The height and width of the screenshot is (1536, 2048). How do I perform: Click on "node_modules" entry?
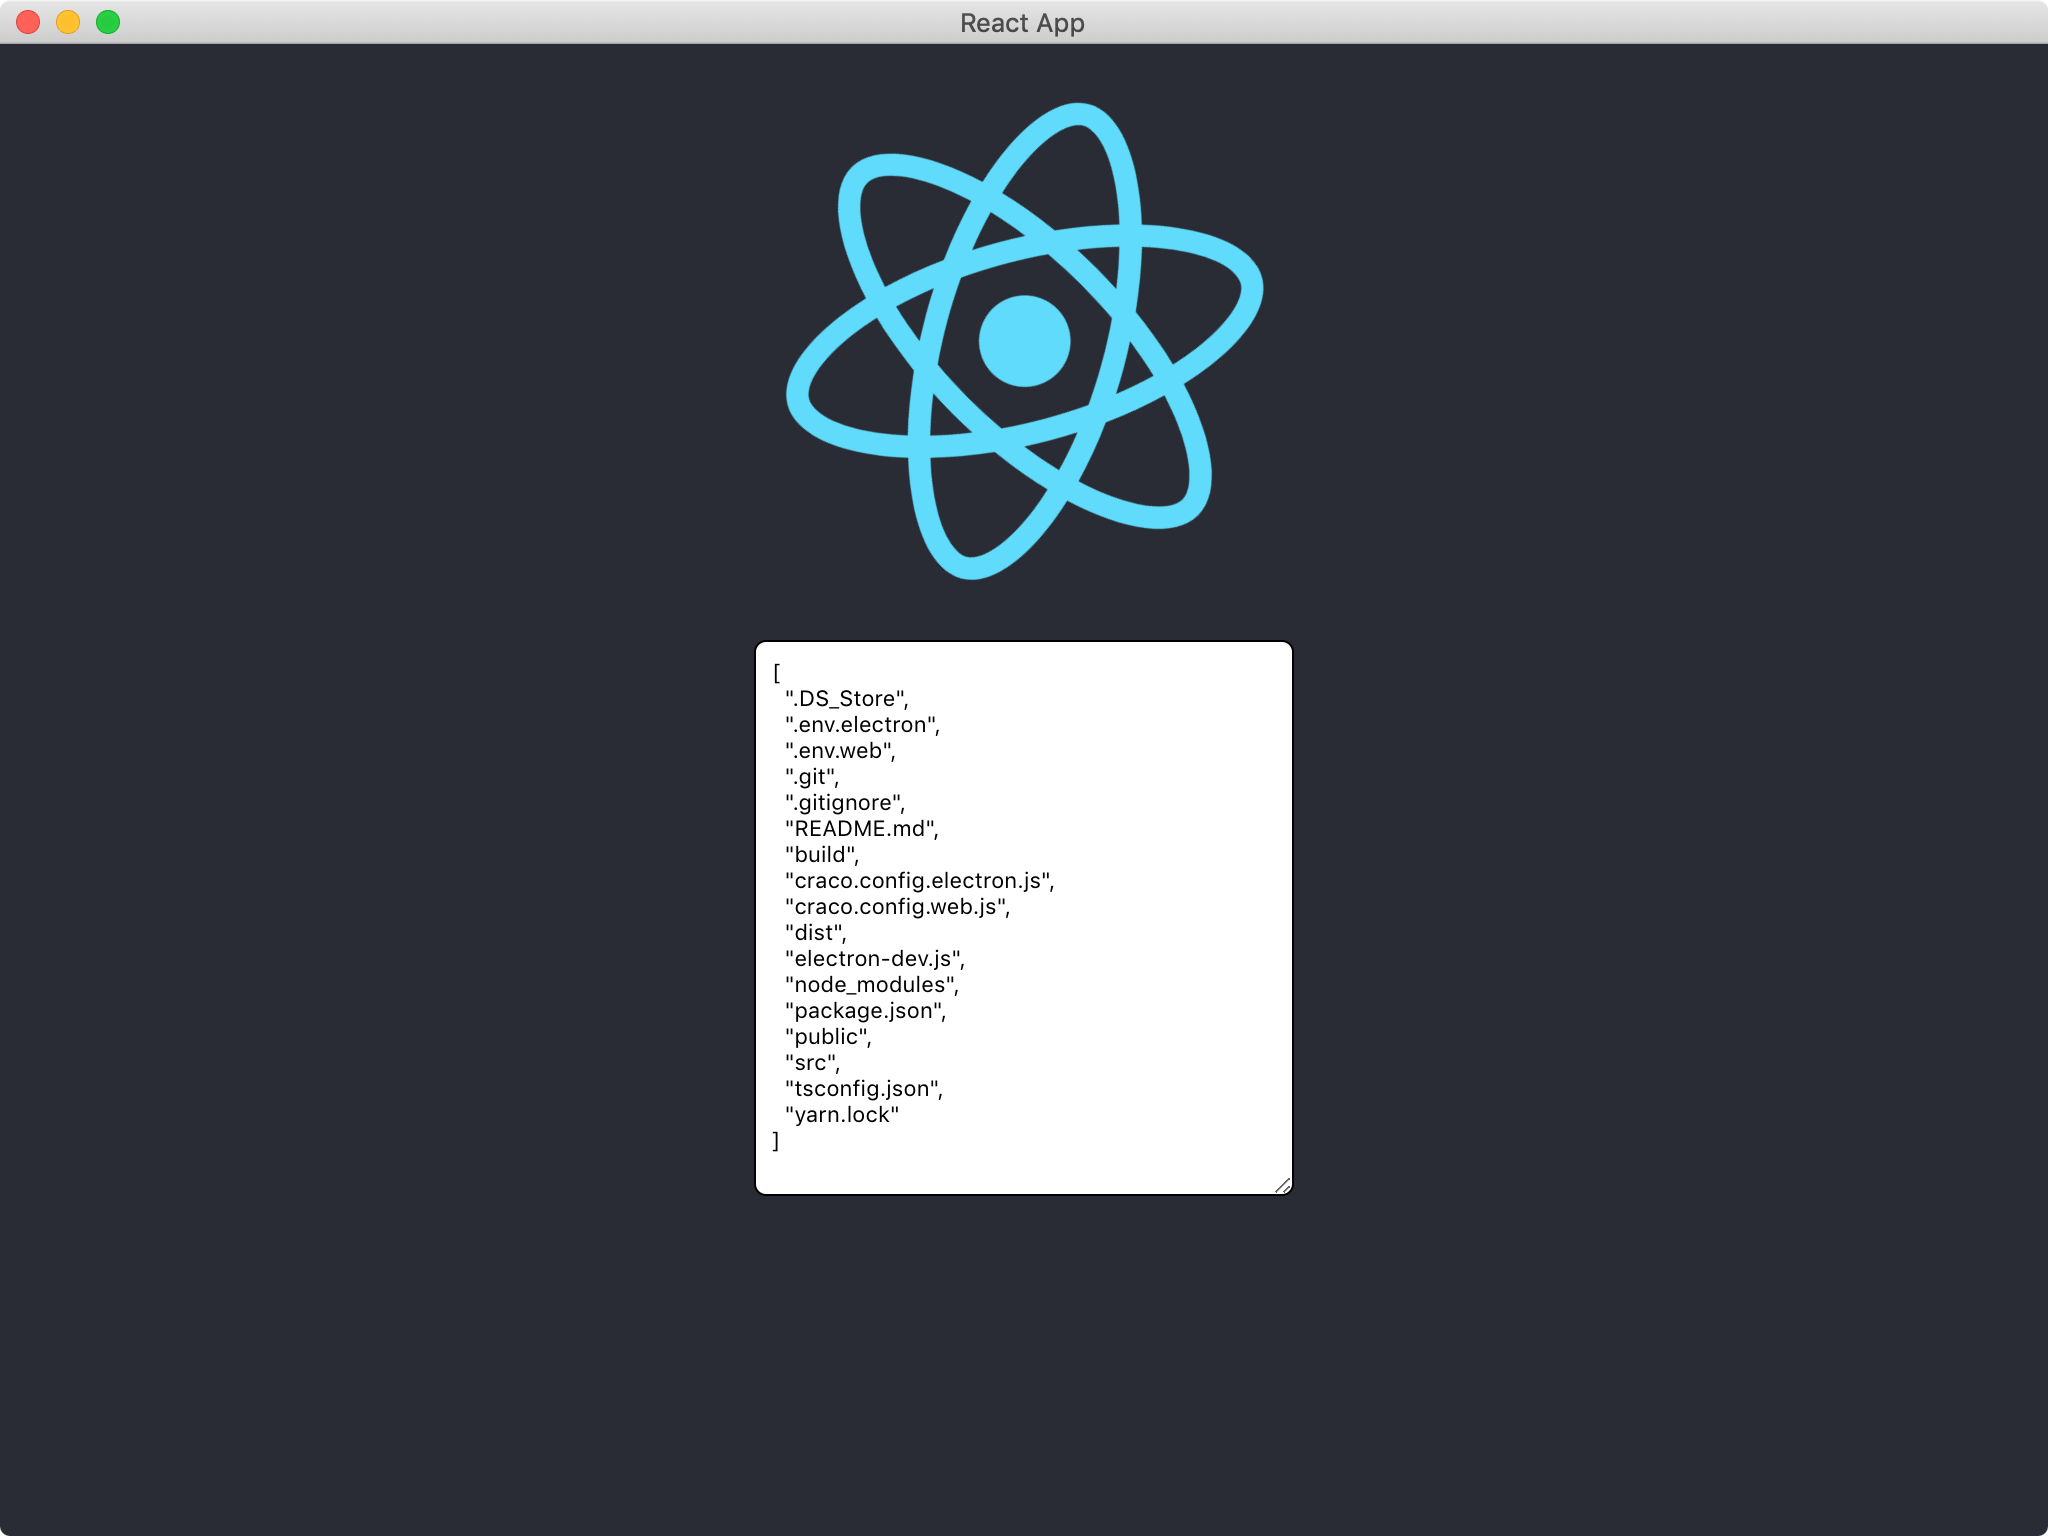(x=871, y=985)
